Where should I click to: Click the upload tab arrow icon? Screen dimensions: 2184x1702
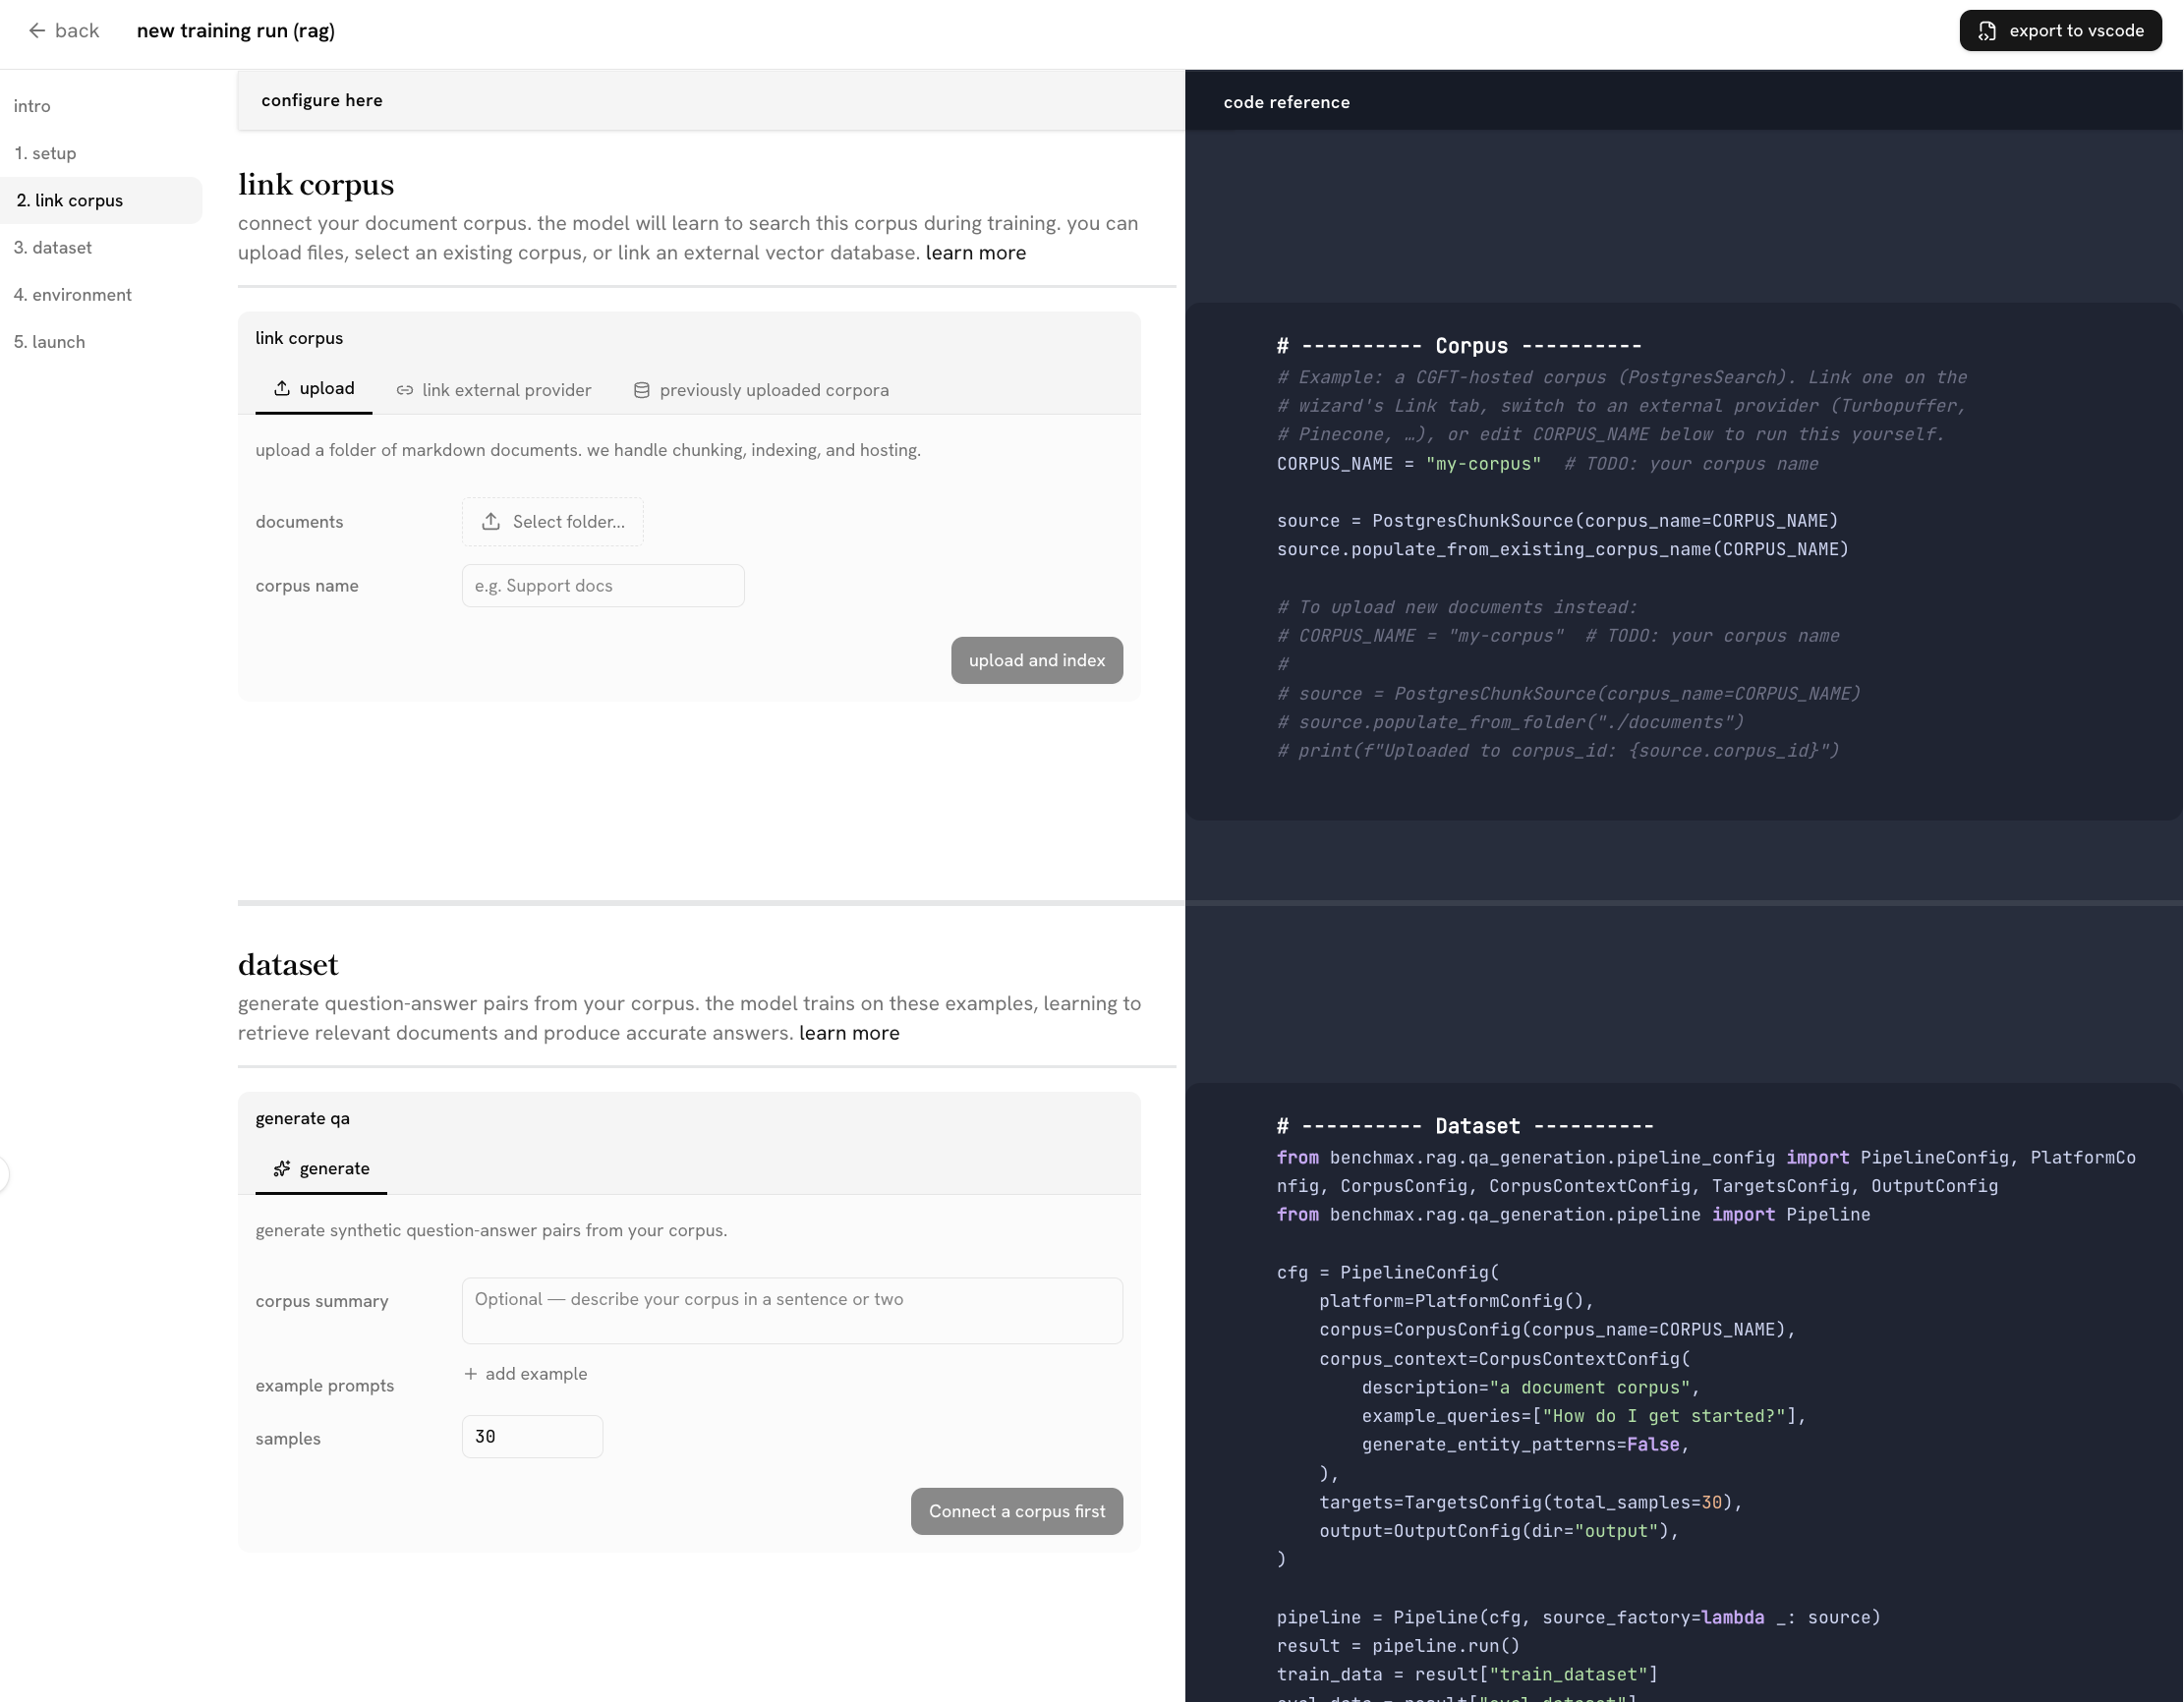282,388
